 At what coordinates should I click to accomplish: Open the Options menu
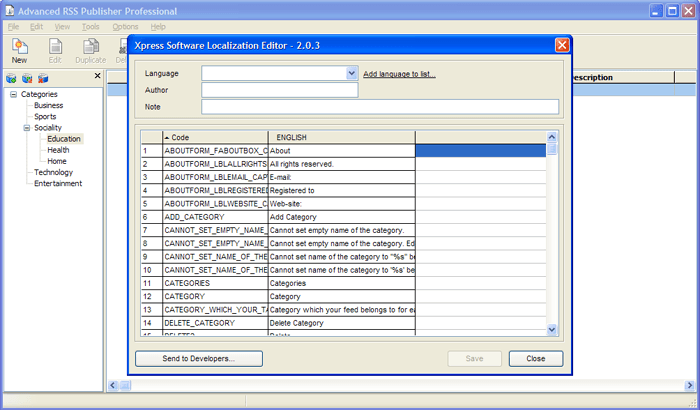click(x=125, y=27)
